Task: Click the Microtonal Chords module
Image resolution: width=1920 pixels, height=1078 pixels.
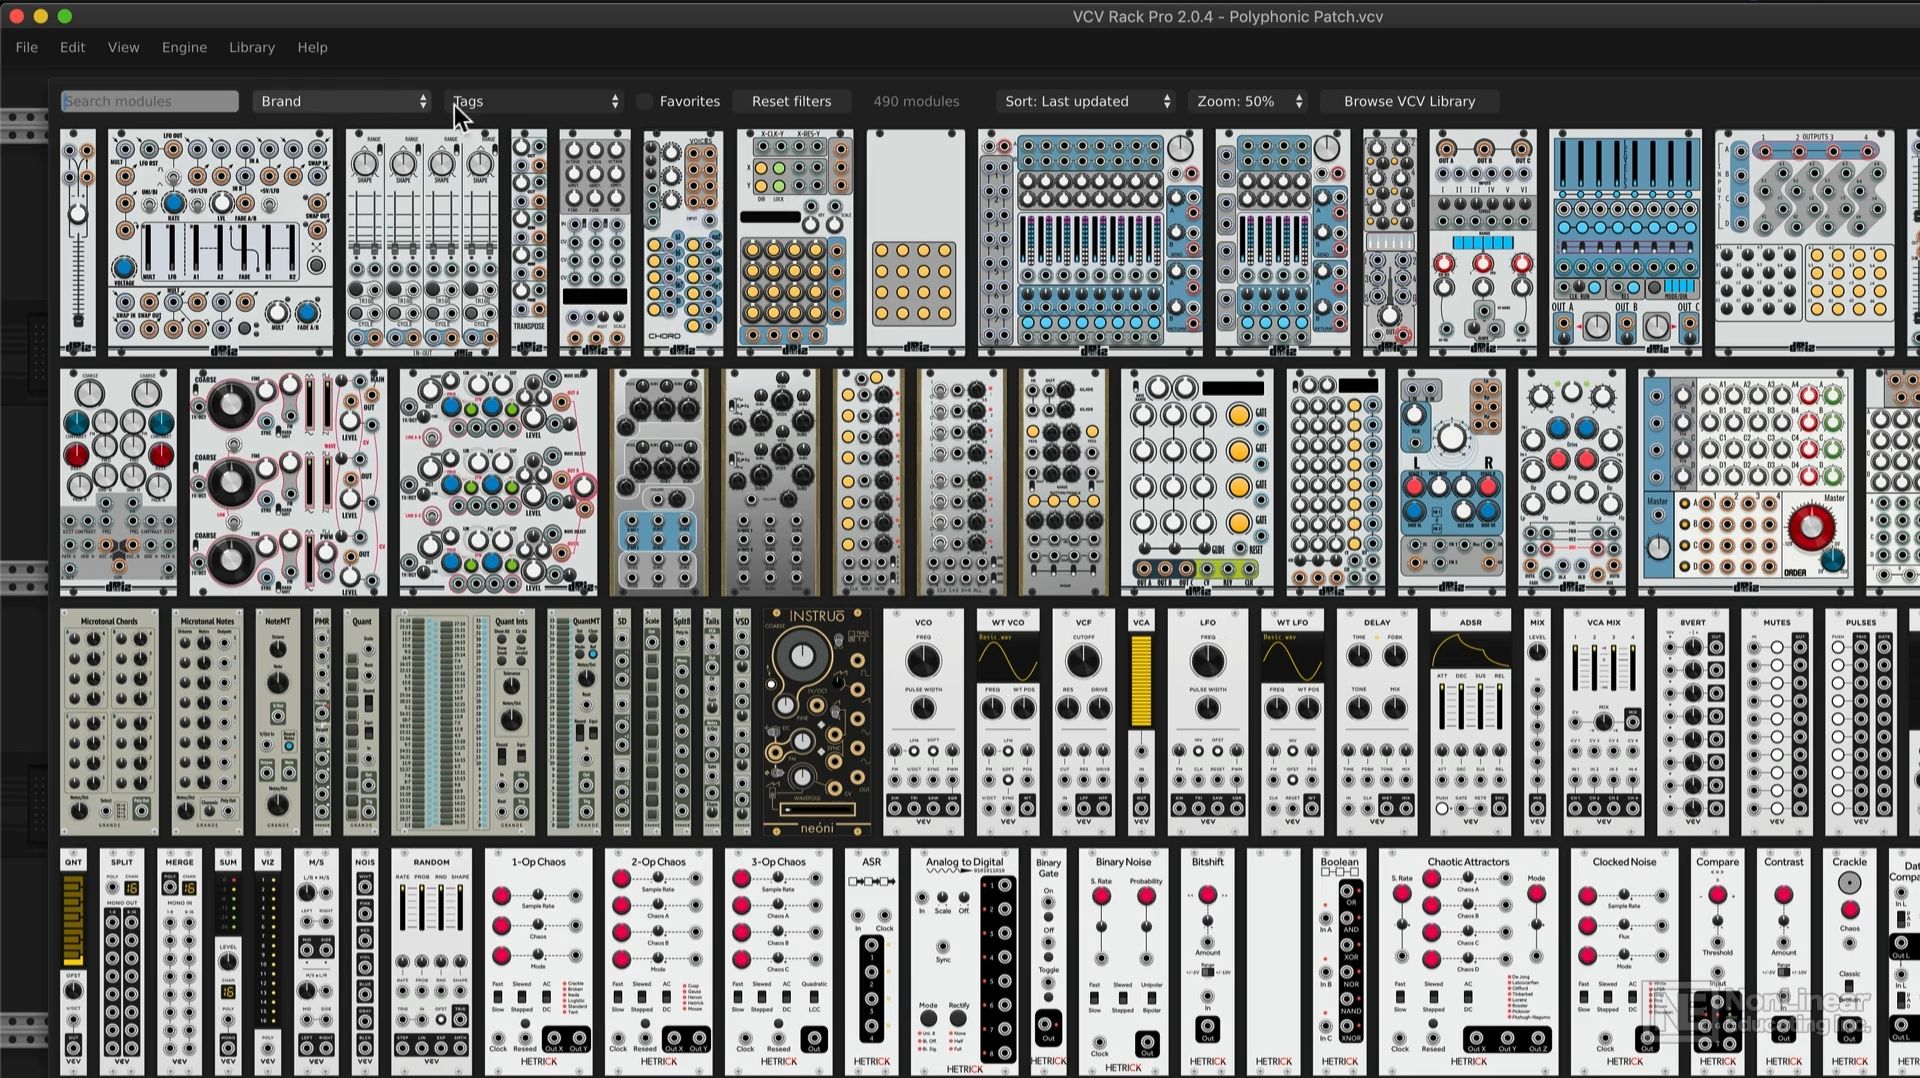Action: coord(109,722)
